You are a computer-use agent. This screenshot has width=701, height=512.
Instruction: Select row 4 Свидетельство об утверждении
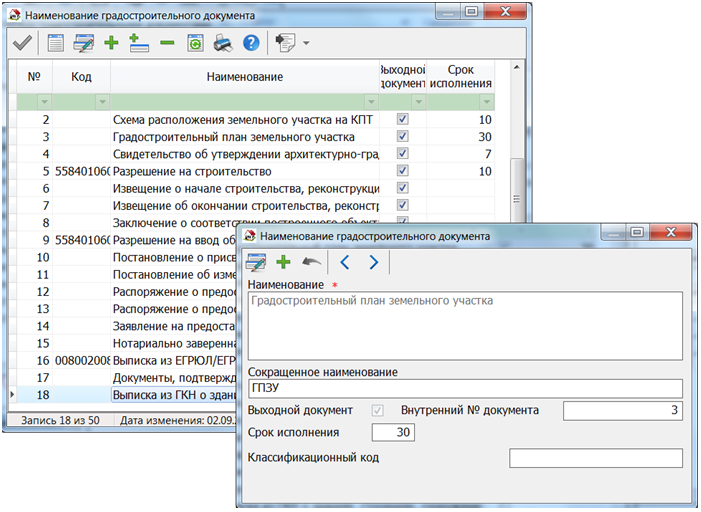coord(244,154)
